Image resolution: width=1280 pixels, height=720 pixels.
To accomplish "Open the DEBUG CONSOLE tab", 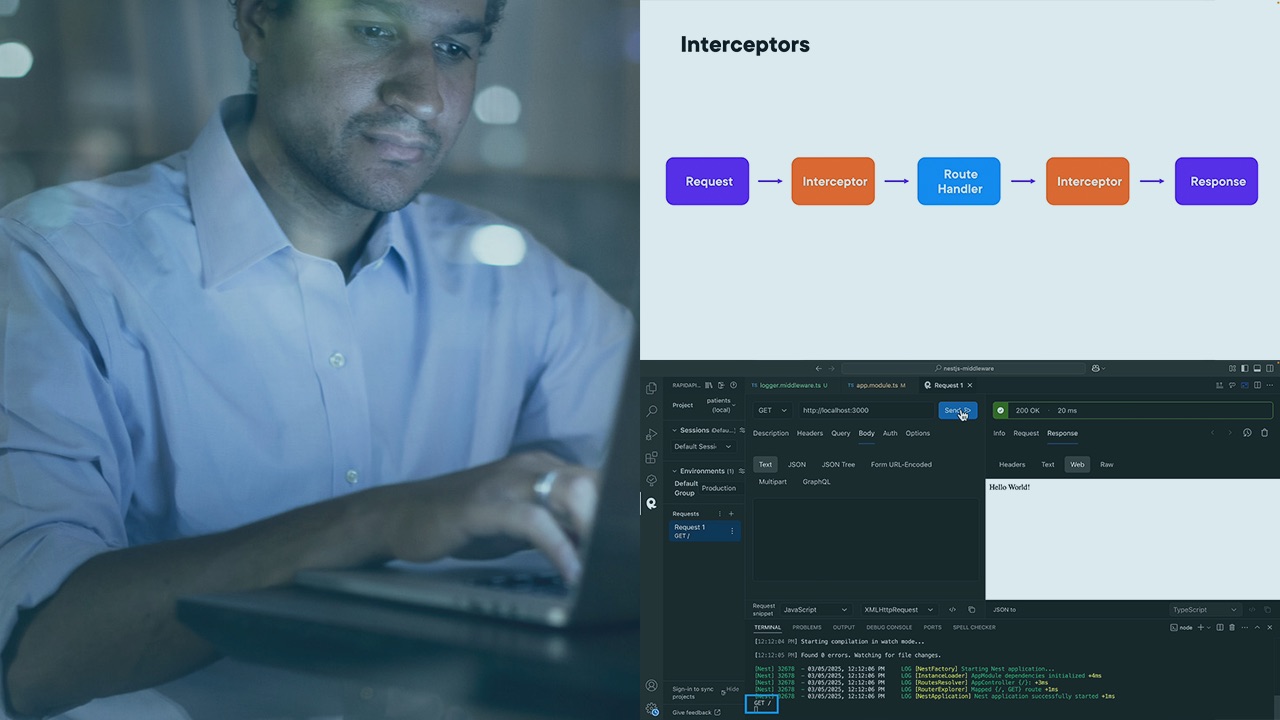I will 889,627.
